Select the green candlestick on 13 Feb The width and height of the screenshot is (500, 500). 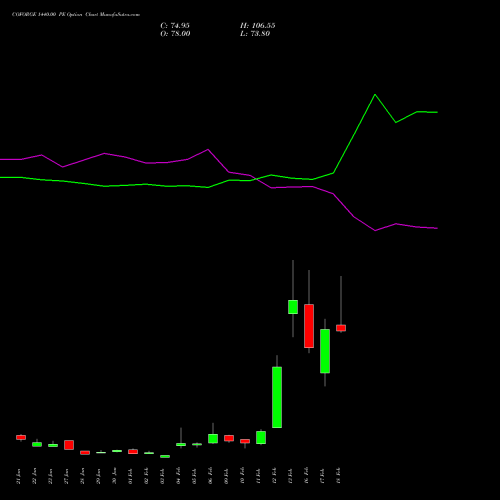point(293,307)
